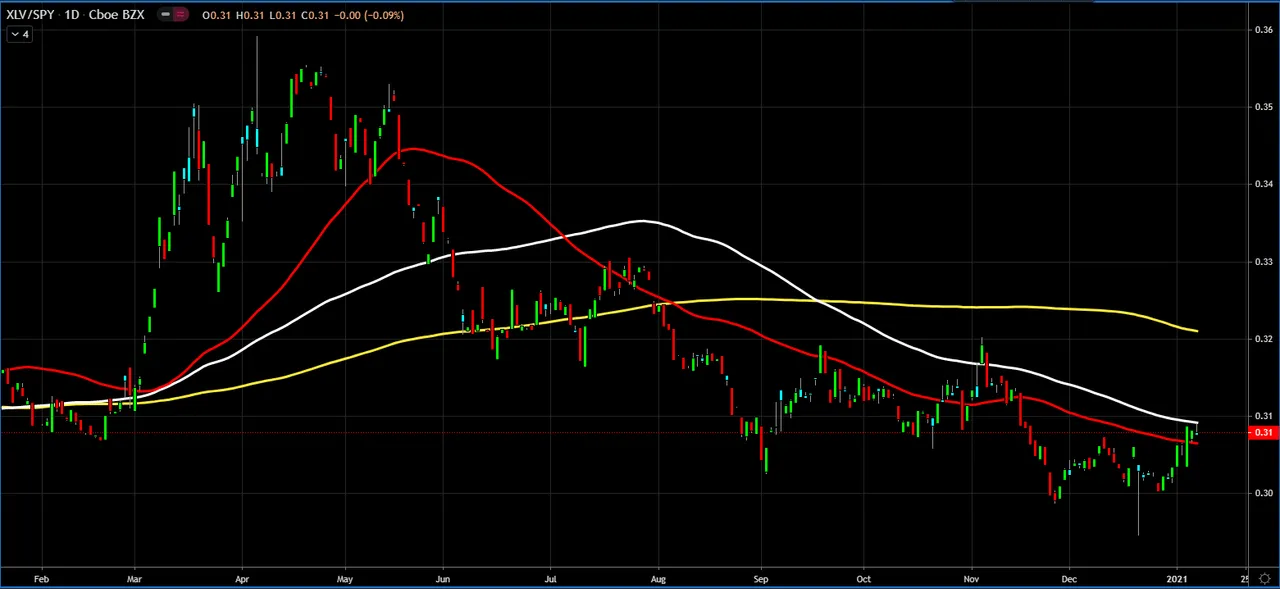Click the Dec label on the time axis

(1069, 578)
